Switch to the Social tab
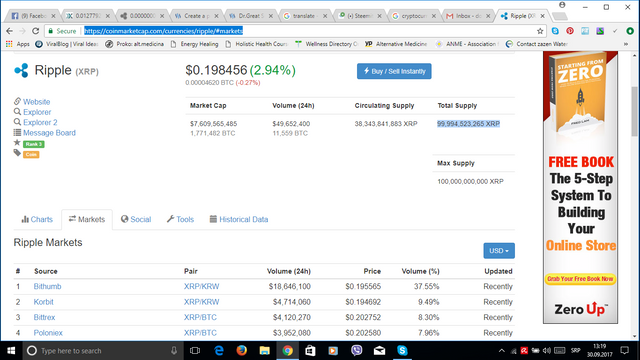This screenshot has width=640, height=360. pos(136,219)
